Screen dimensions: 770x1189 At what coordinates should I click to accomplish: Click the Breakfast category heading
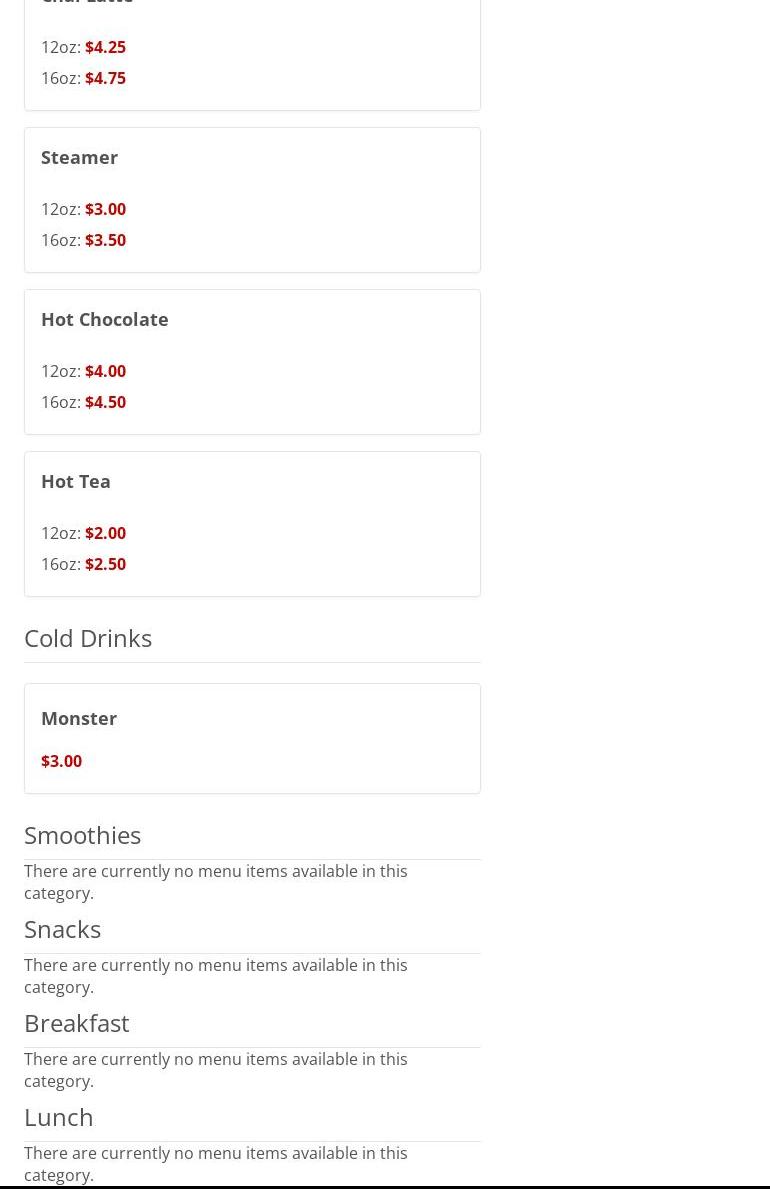coord(77,1023)
